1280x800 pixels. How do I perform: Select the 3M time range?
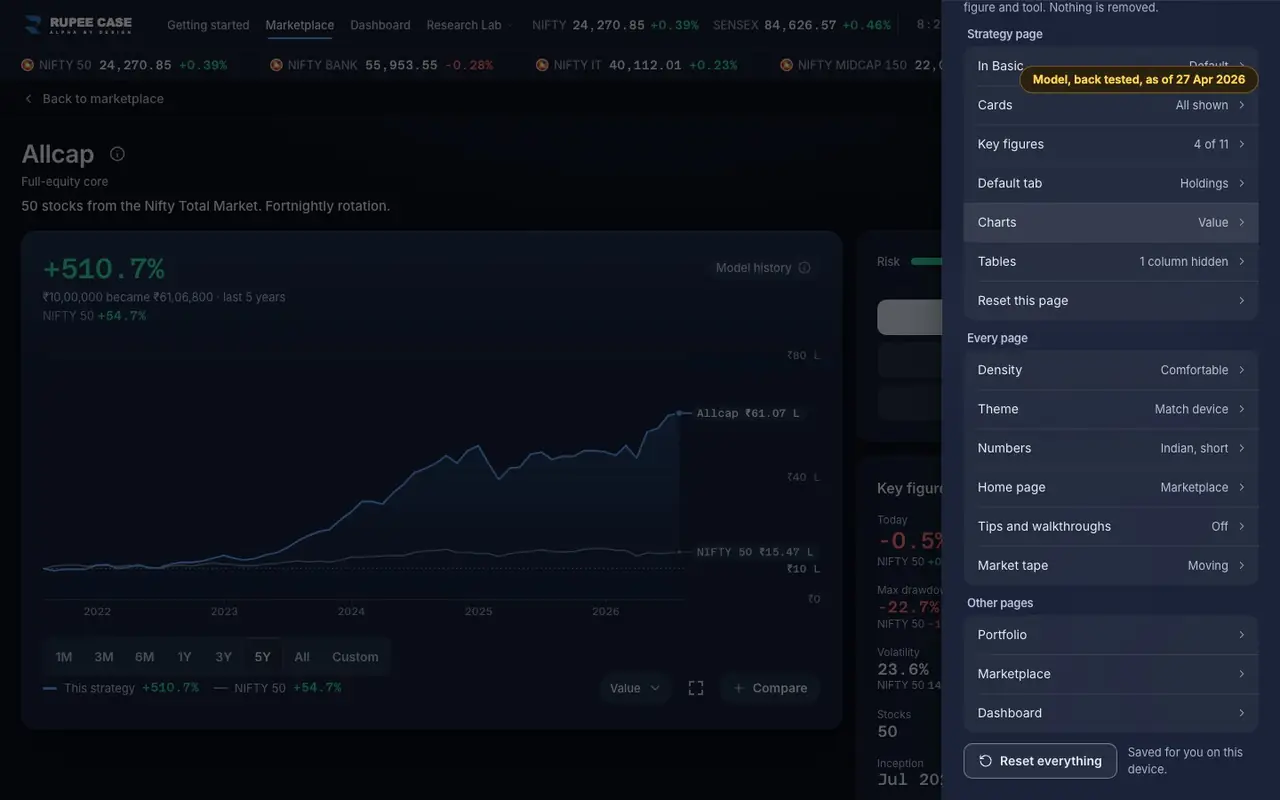point(104,657)
